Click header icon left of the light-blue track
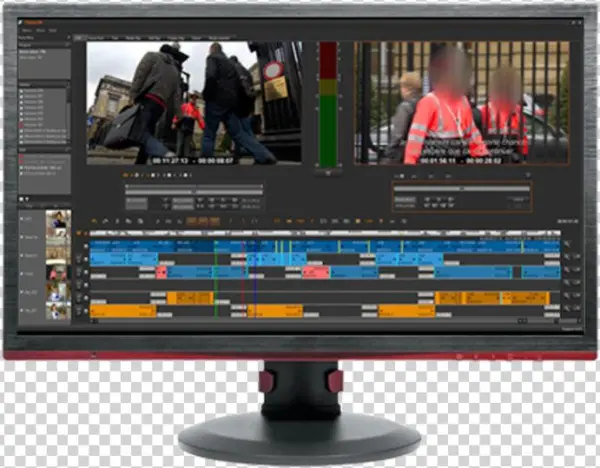This screenshot has height=468, width=600. click(x=79, y=259)
